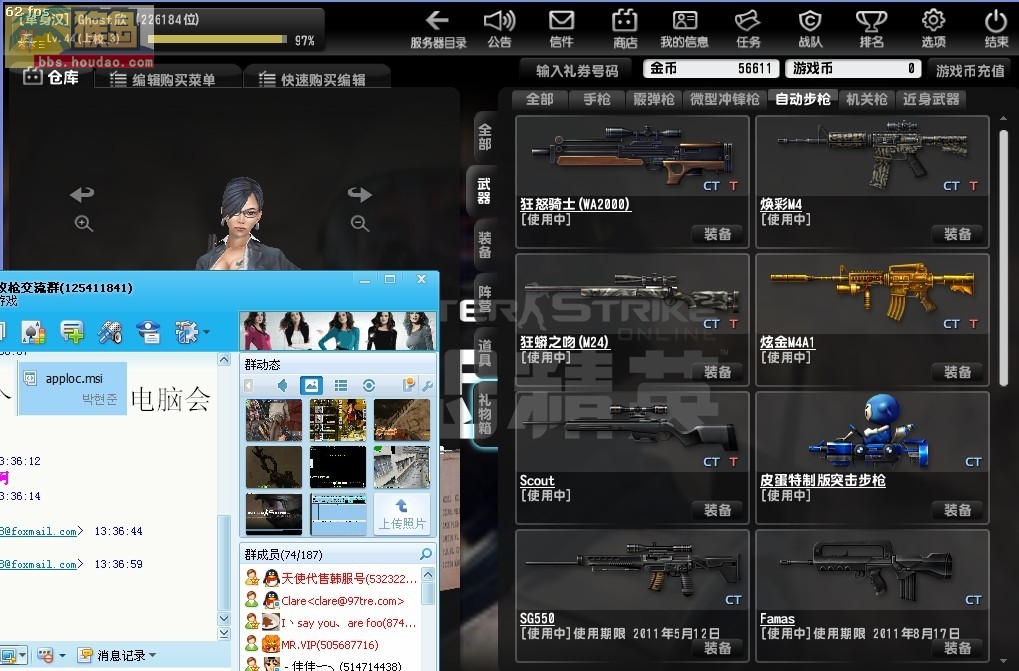Click the police cap report icon in QQ
The height and width of the screenshot is (671, 1019).
pyautogui.click(x=148, y=332)
